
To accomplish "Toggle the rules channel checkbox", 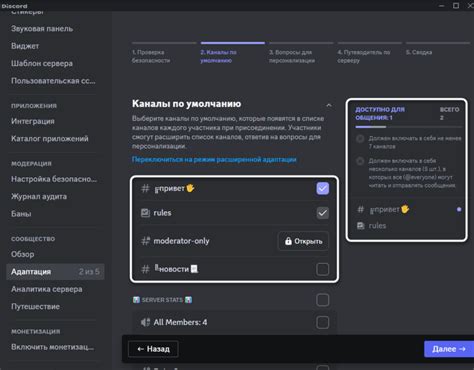I will (x=322, y=213).
